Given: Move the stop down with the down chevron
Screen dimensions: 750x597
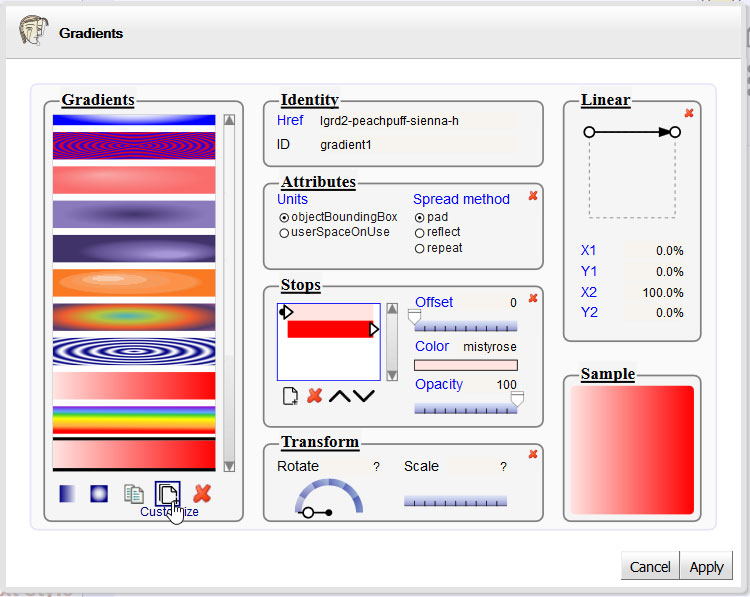Looking at the screenshot, I should point(364,396).
